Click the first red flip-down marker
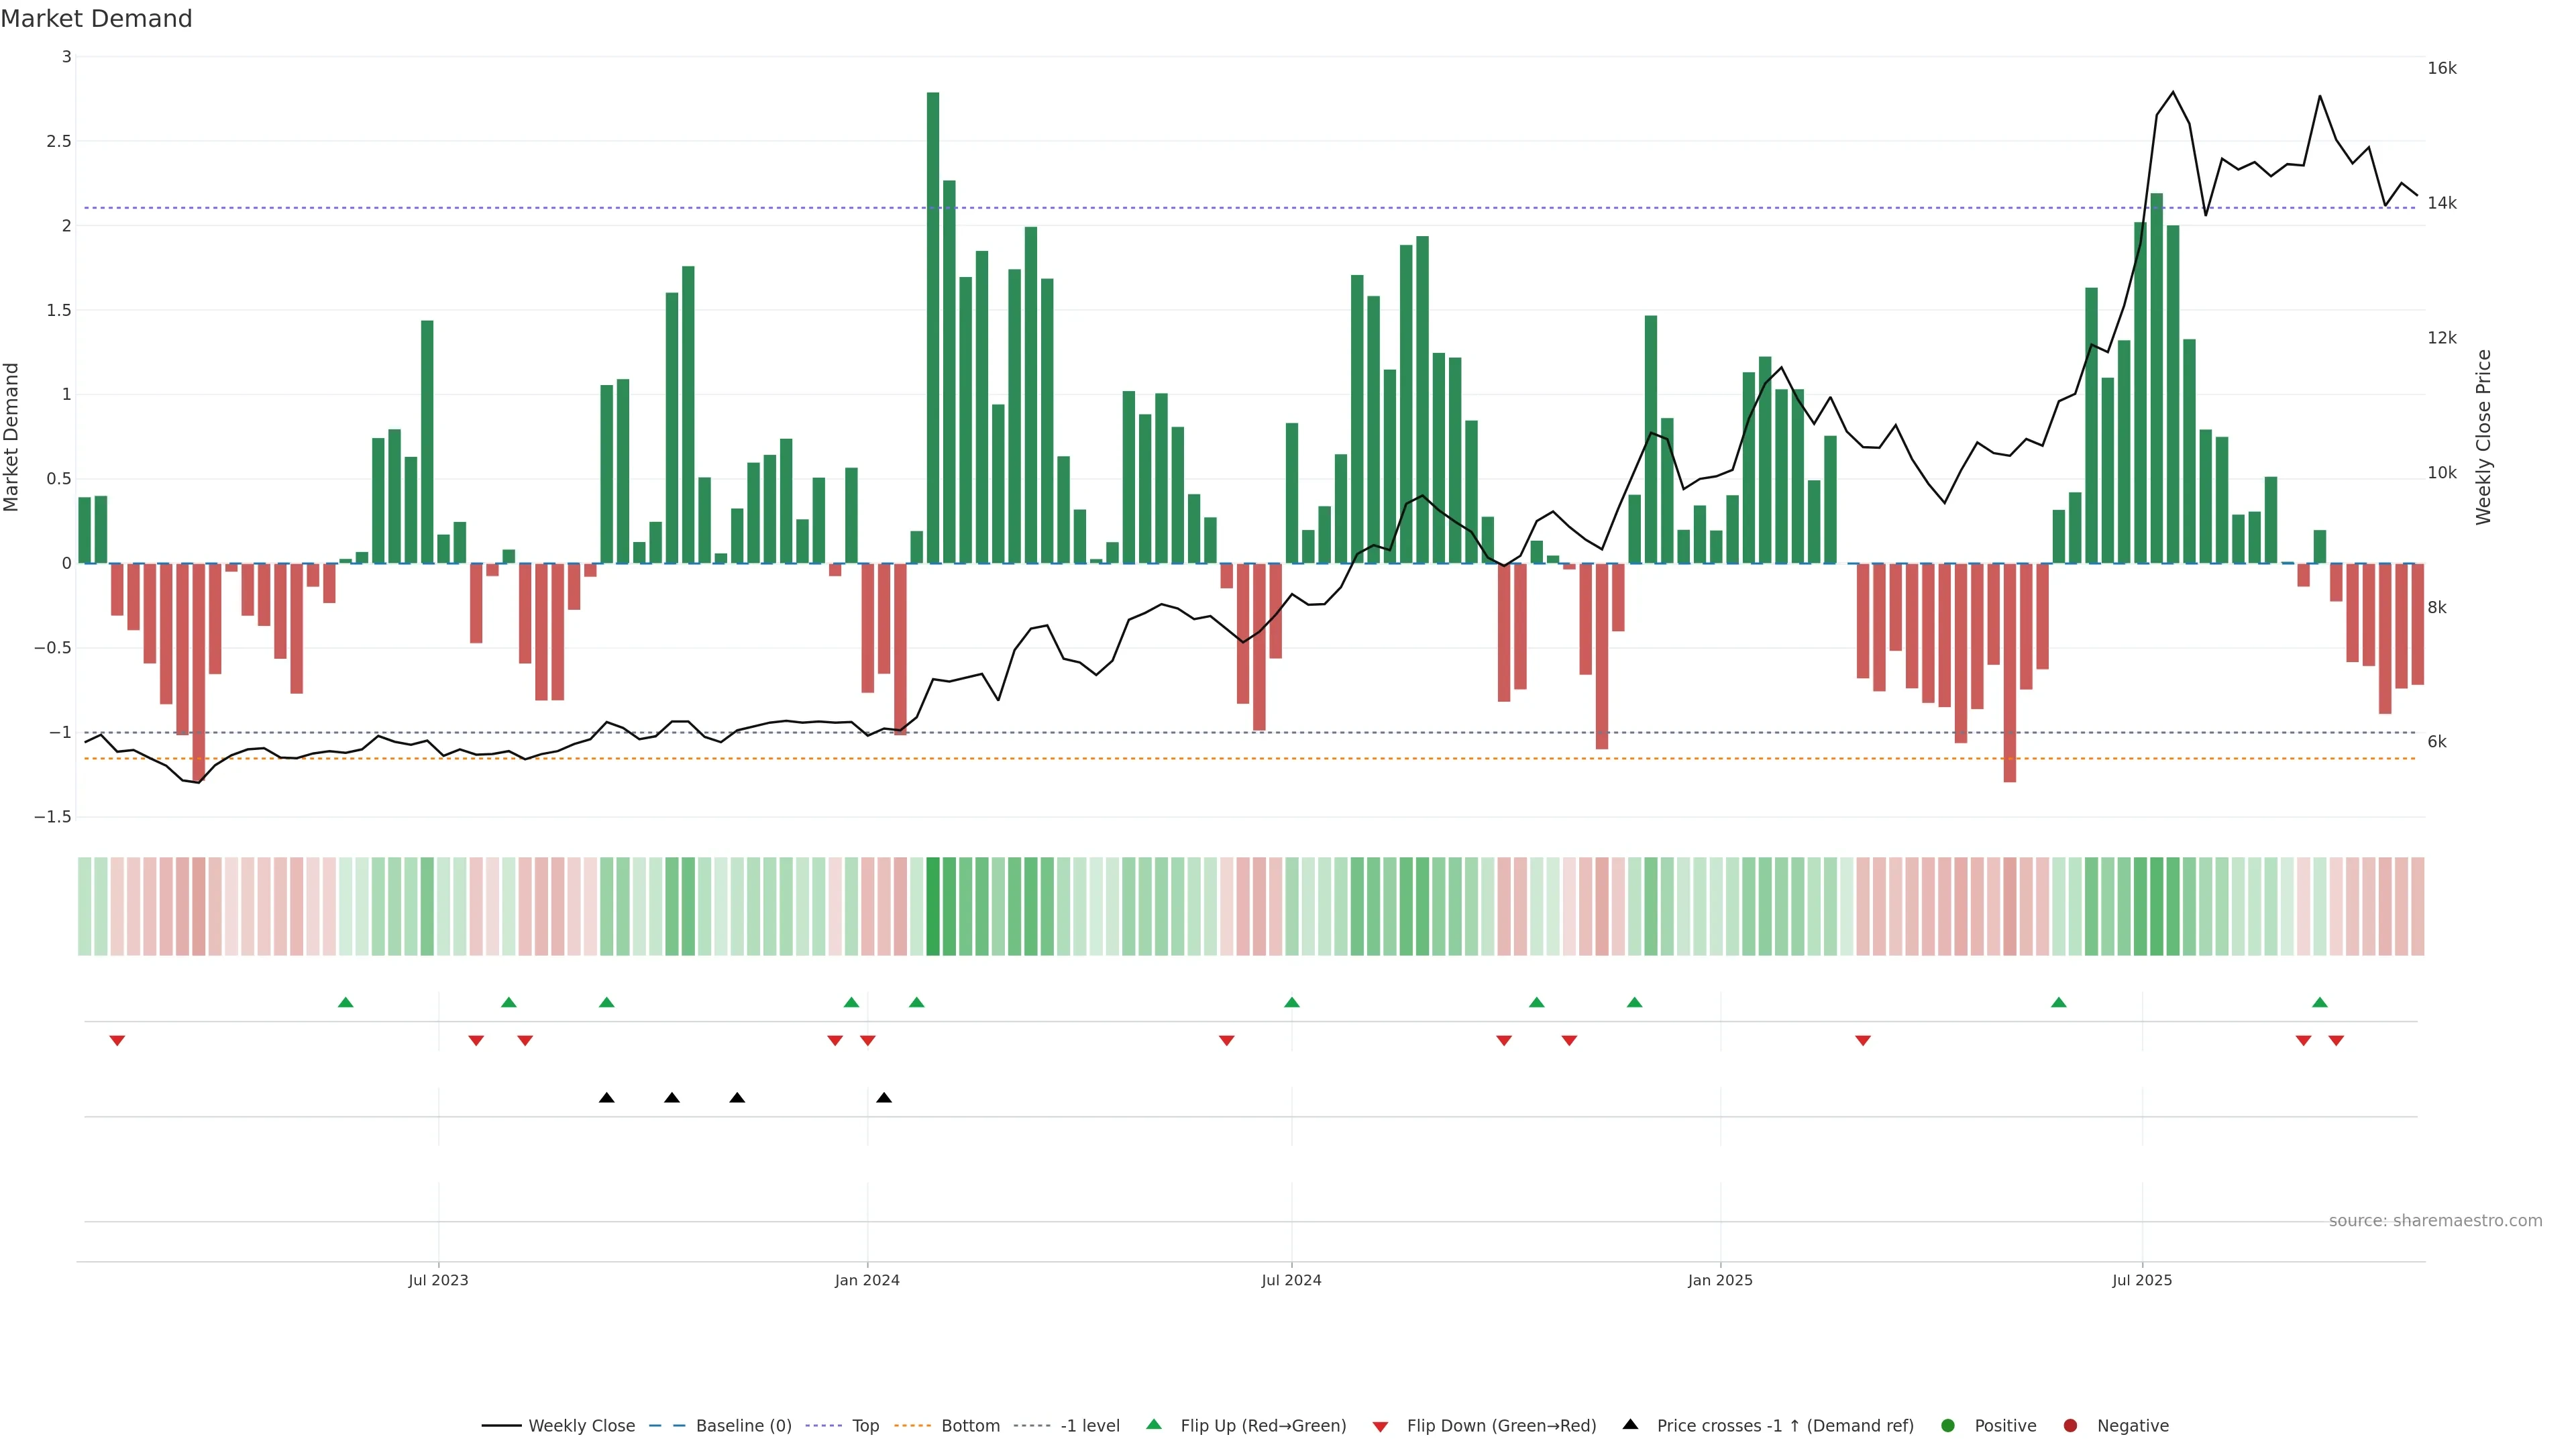 coord(117,1041)
